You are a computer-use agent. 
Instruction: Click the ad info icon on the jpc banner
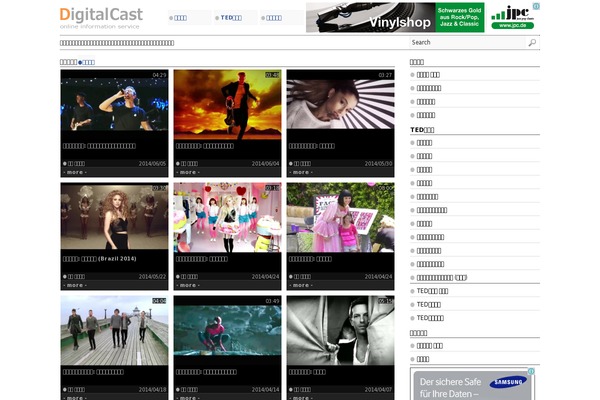tap(536, 6)
